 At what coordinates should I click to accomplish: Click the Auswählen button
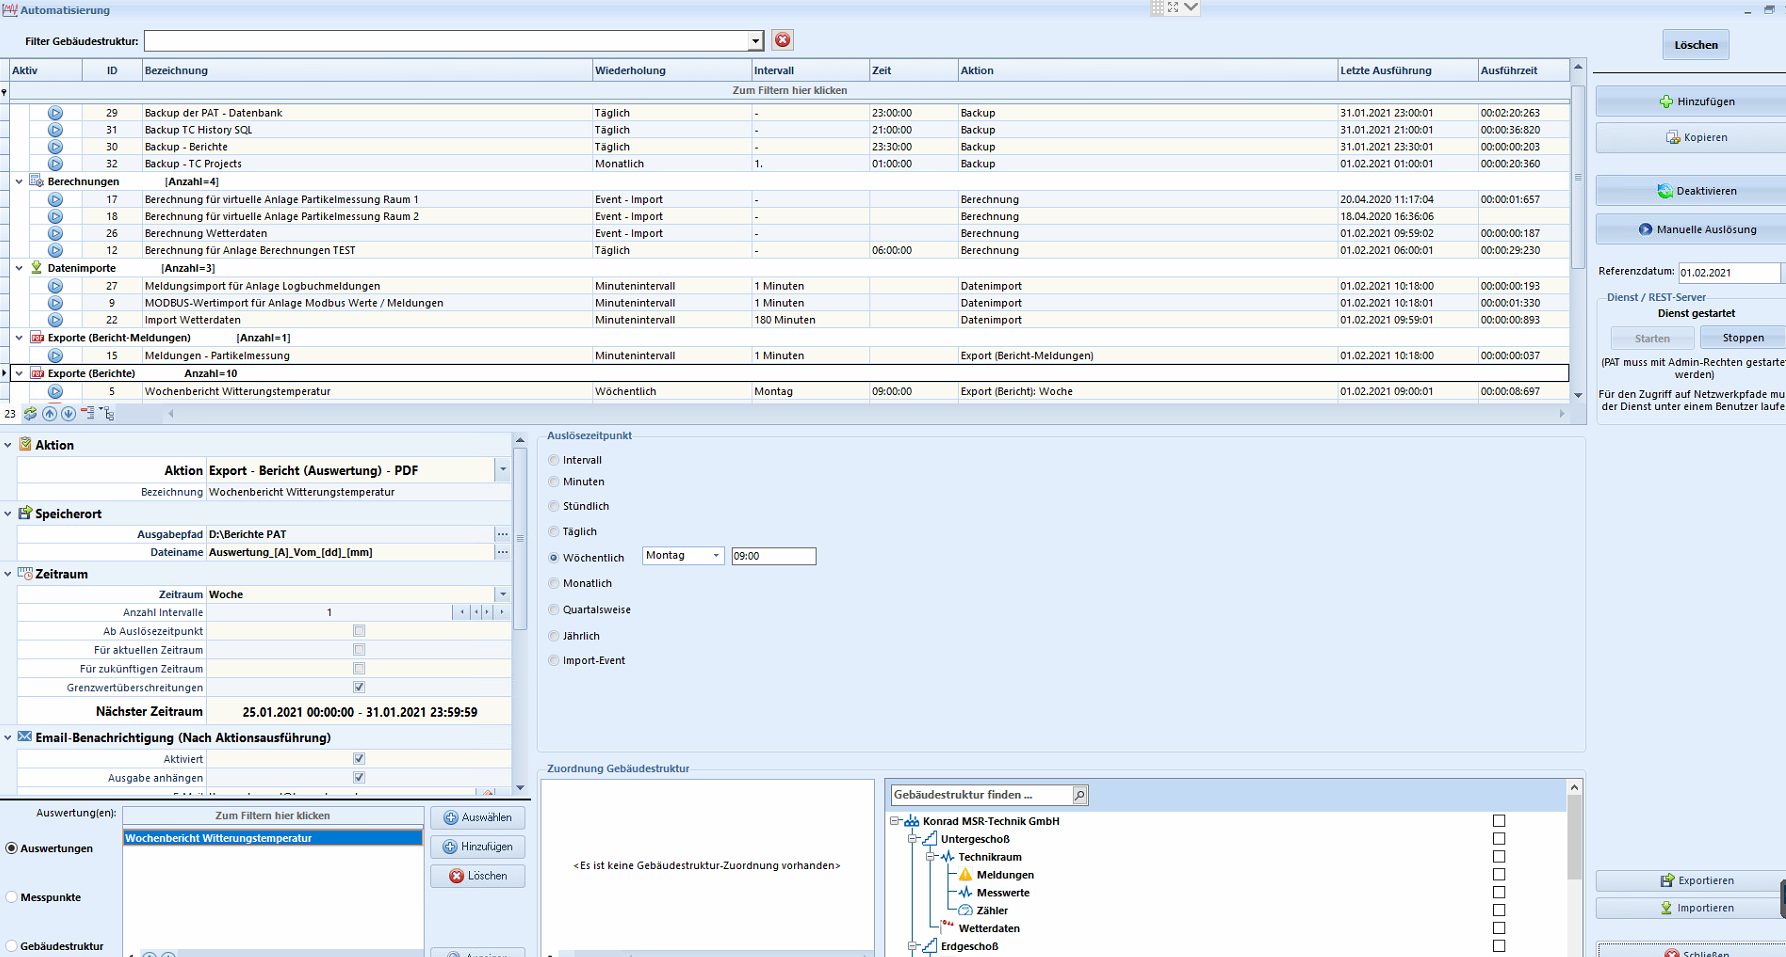[477, 817]
